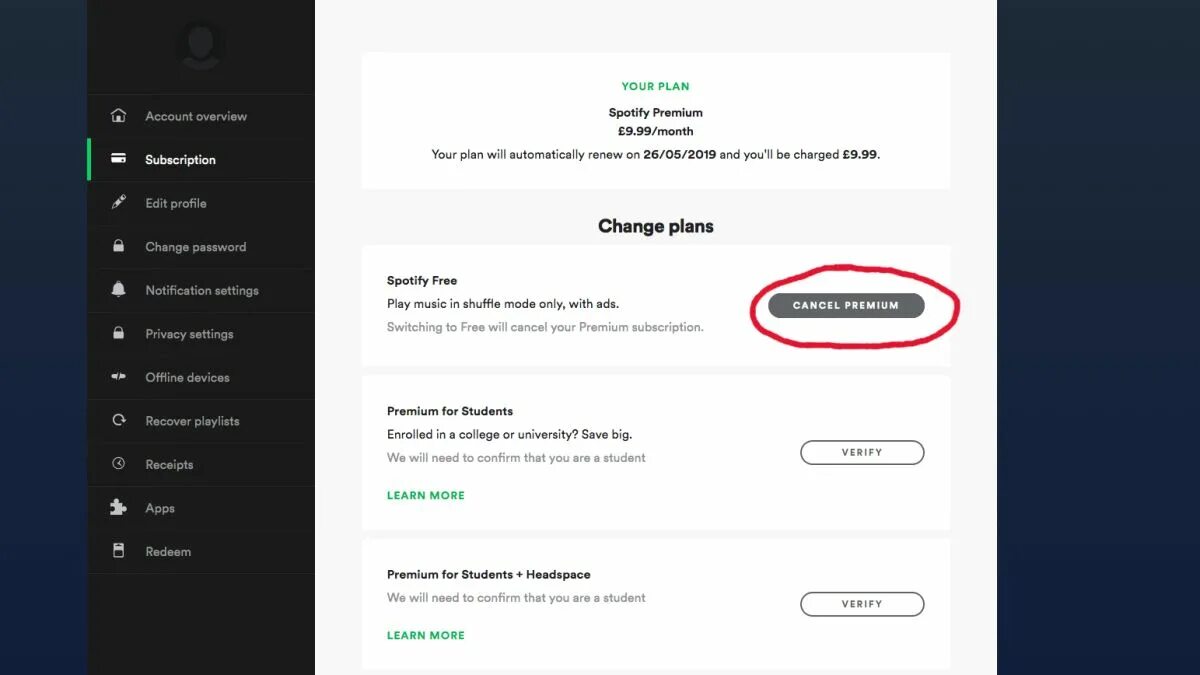This screenshot has width=1200, height=675.
Task: Click the lock icon beside Privacy settings
Action: coord(118,333)
